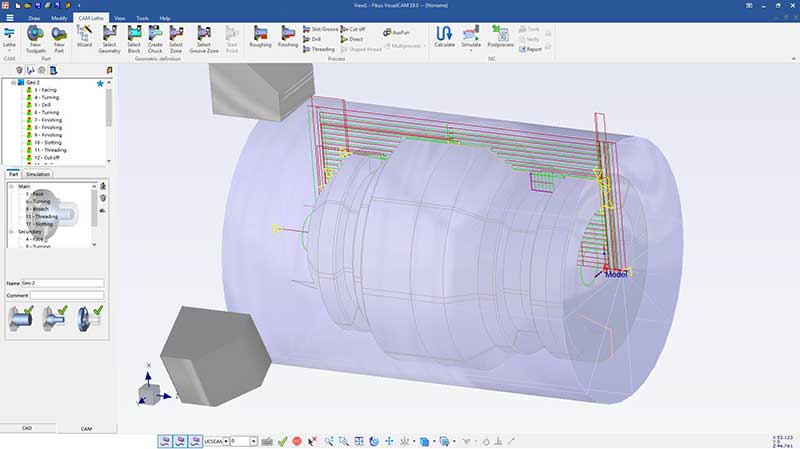
Task: Click the green checkmark in bottom toolbar
Action: point(282,440)
